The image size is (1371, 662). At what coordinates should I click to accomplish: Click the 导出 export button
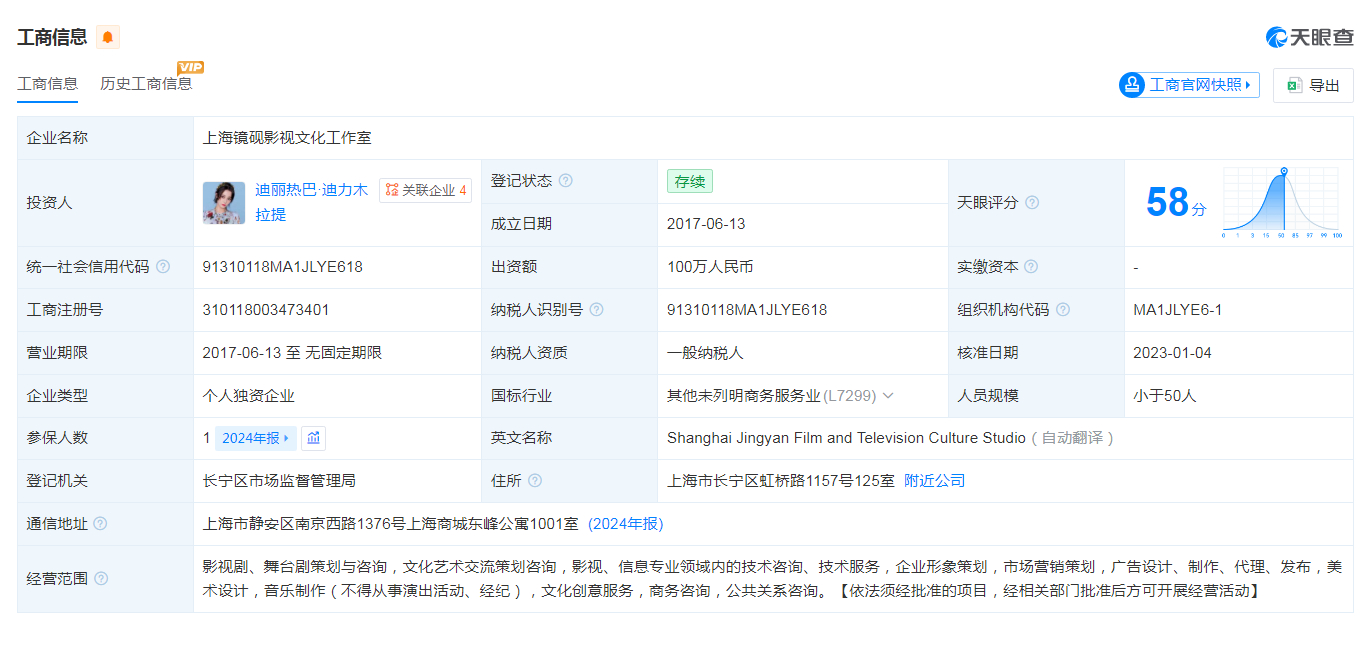[1313, 85]
